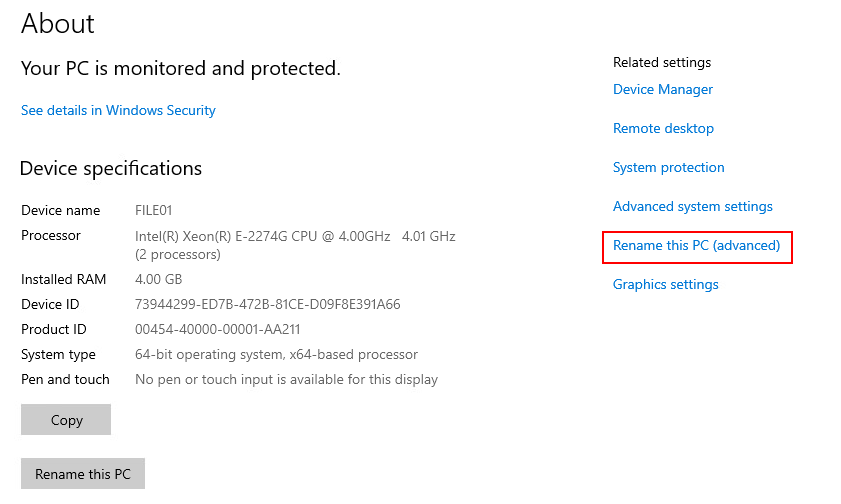Click the Your PC is monitored and protected text

point(181,69)
